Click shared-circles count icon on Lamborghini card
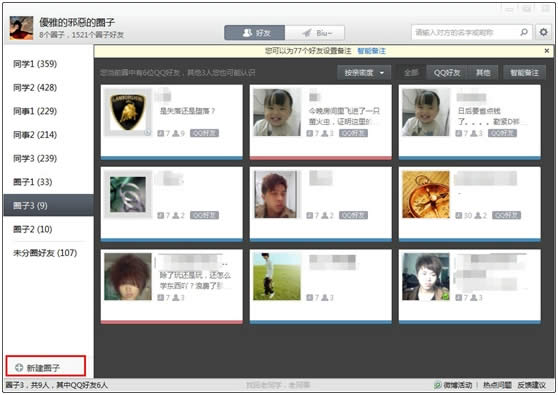Screen dimensions: 558x395 tap(160, 133)
